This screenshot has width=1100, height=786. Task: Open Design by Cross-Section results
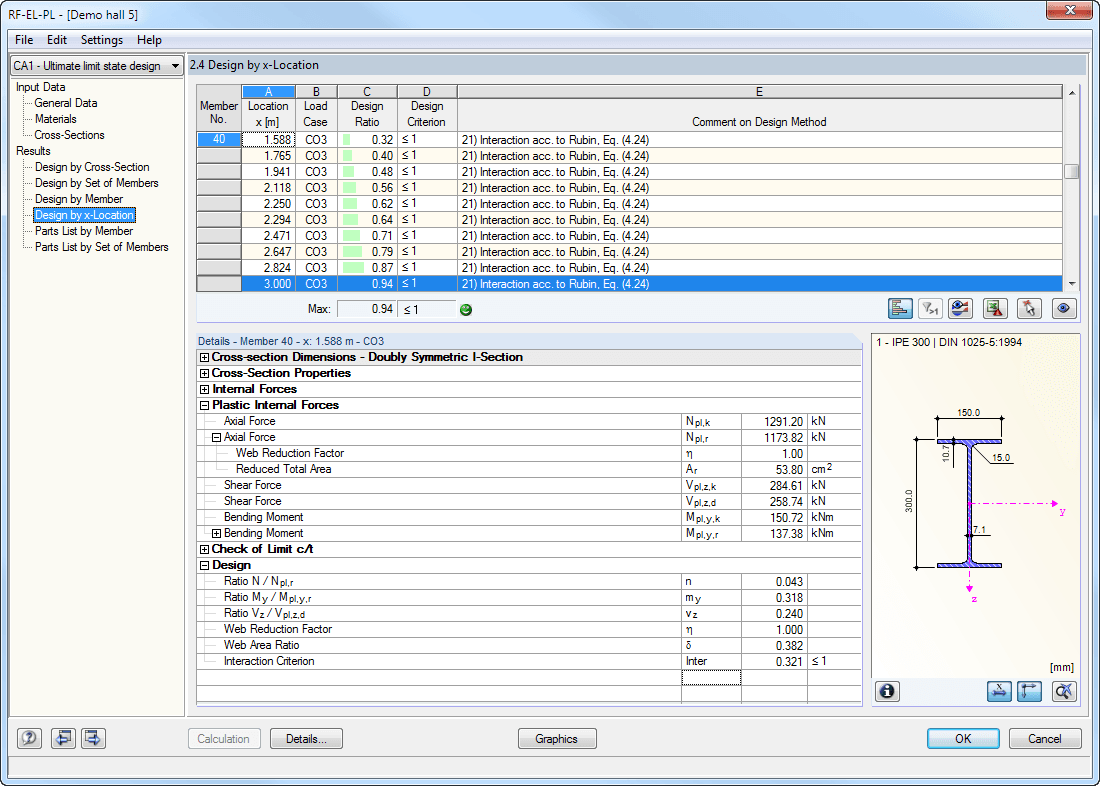(92, 167)
